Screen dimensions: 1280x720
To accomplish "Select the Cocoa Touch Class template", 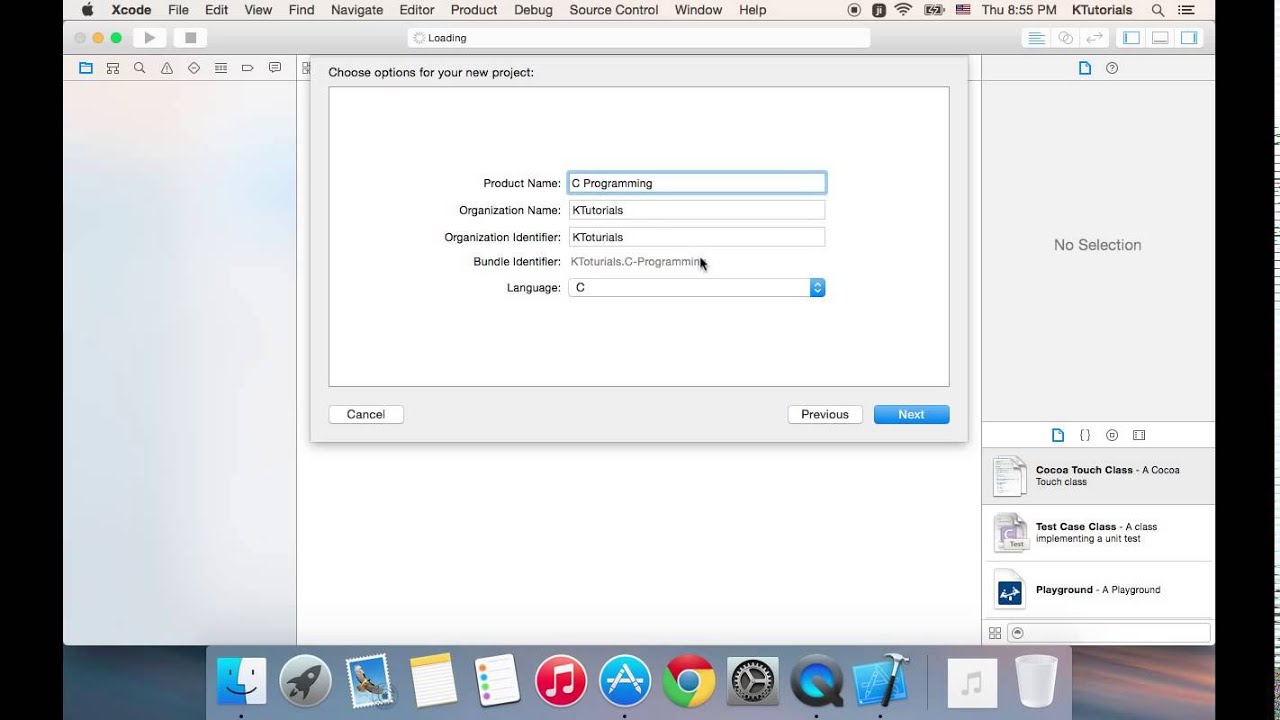I will (1098, 476).
